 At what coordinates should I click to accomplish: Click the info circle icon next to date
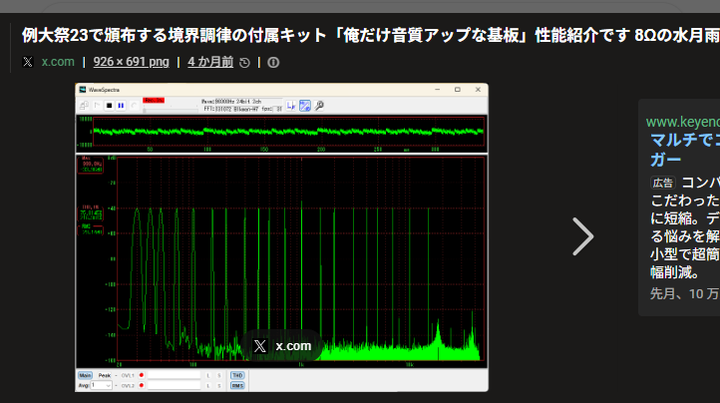(273, 62)
